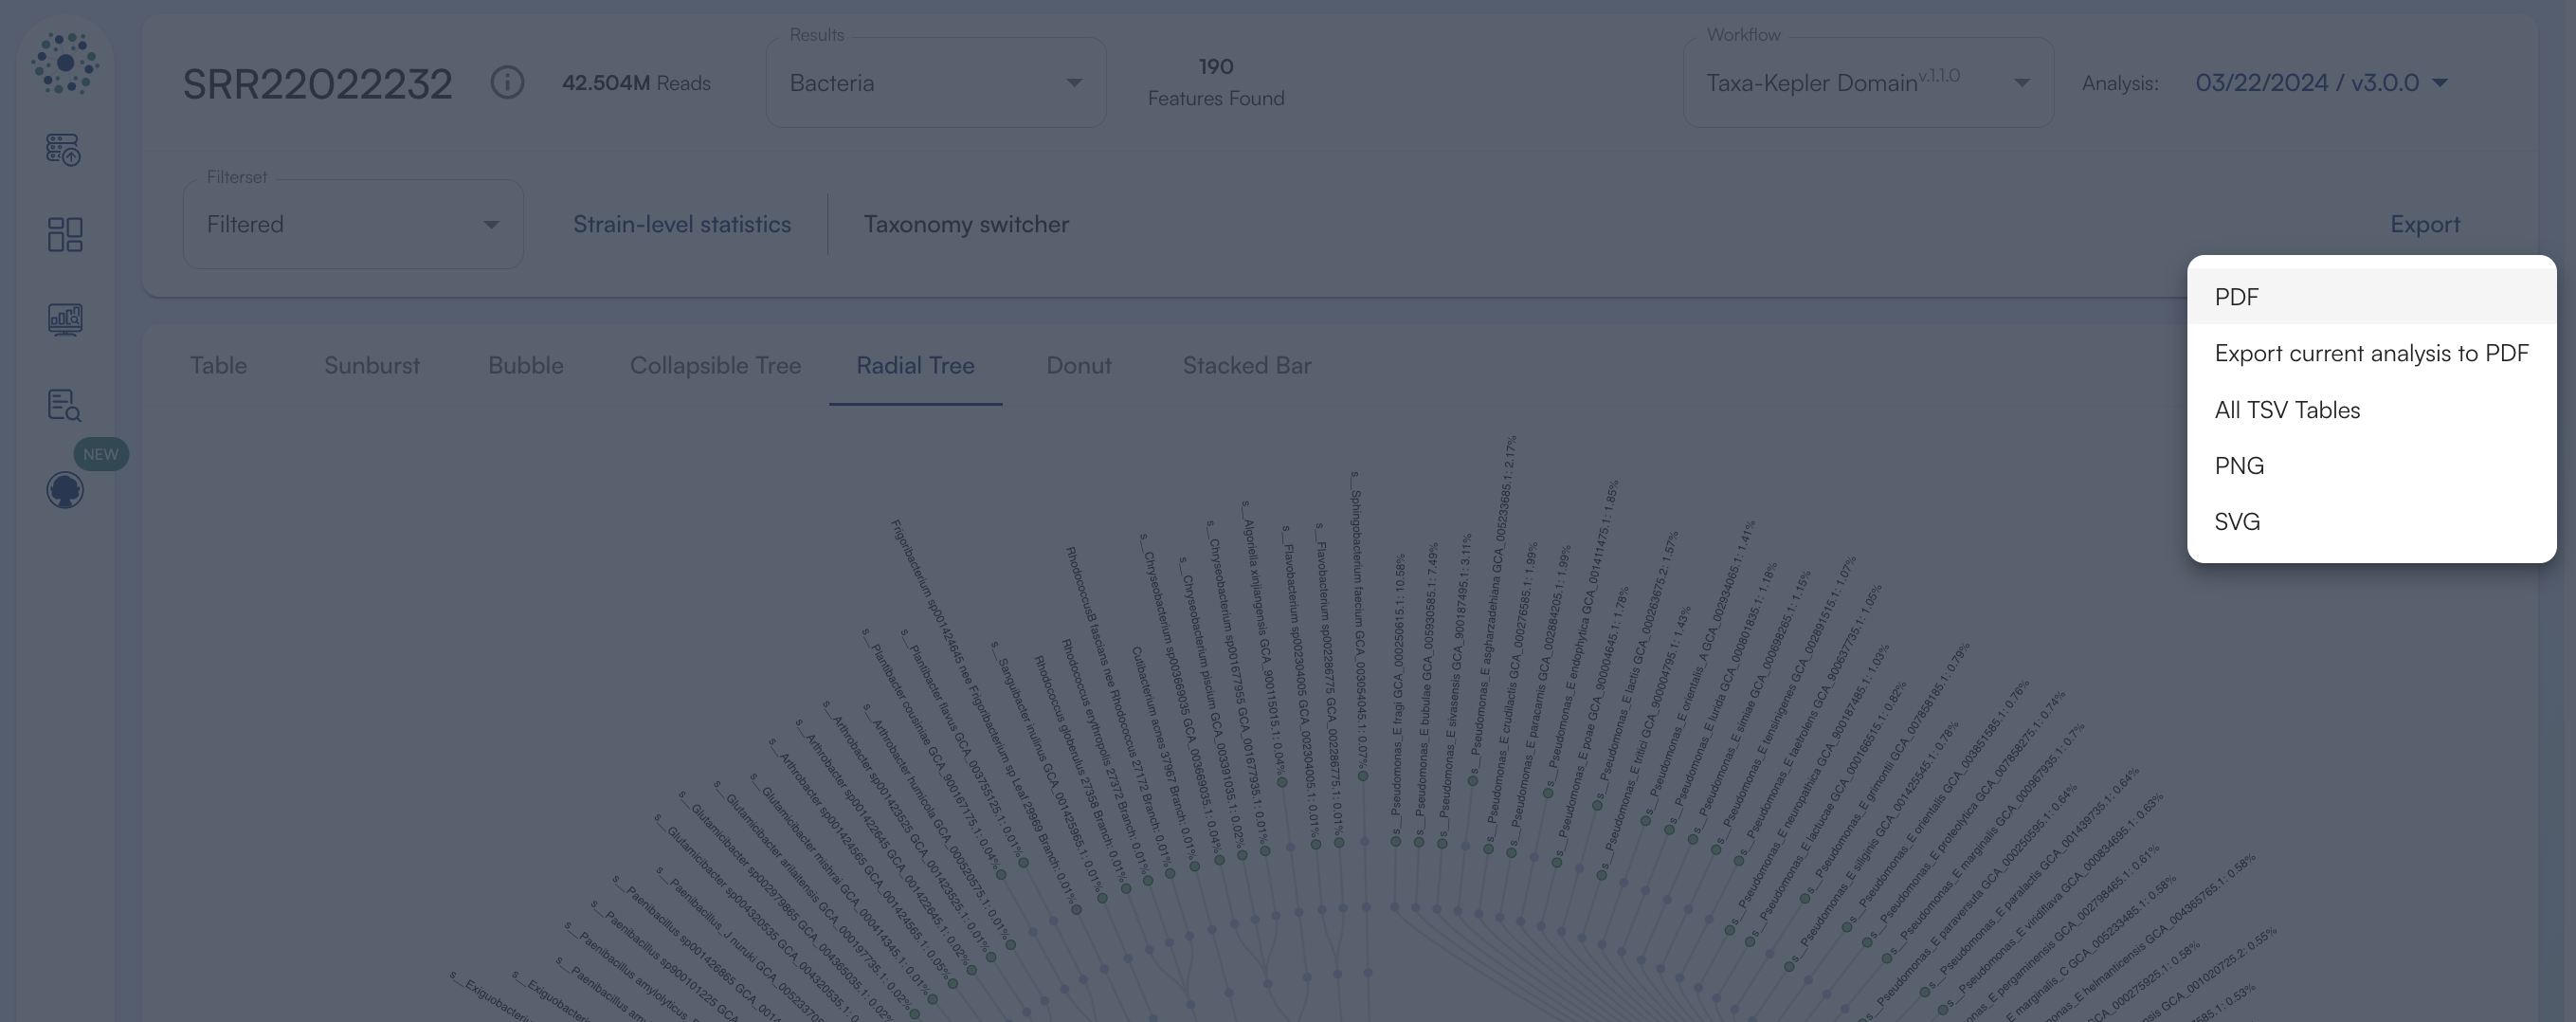Click the analytics monitor icon in sidebar
This screenshot has width=2576, height=1022.
64,320
